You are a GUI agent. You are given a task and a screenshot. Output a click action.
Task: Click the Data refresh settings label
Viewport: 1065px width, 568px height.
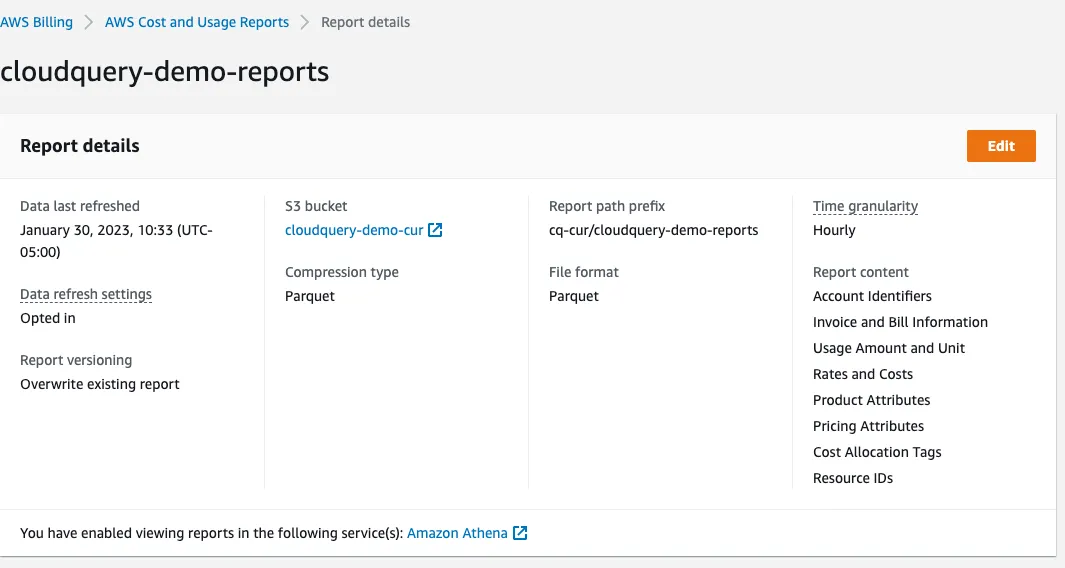(86, 294)
